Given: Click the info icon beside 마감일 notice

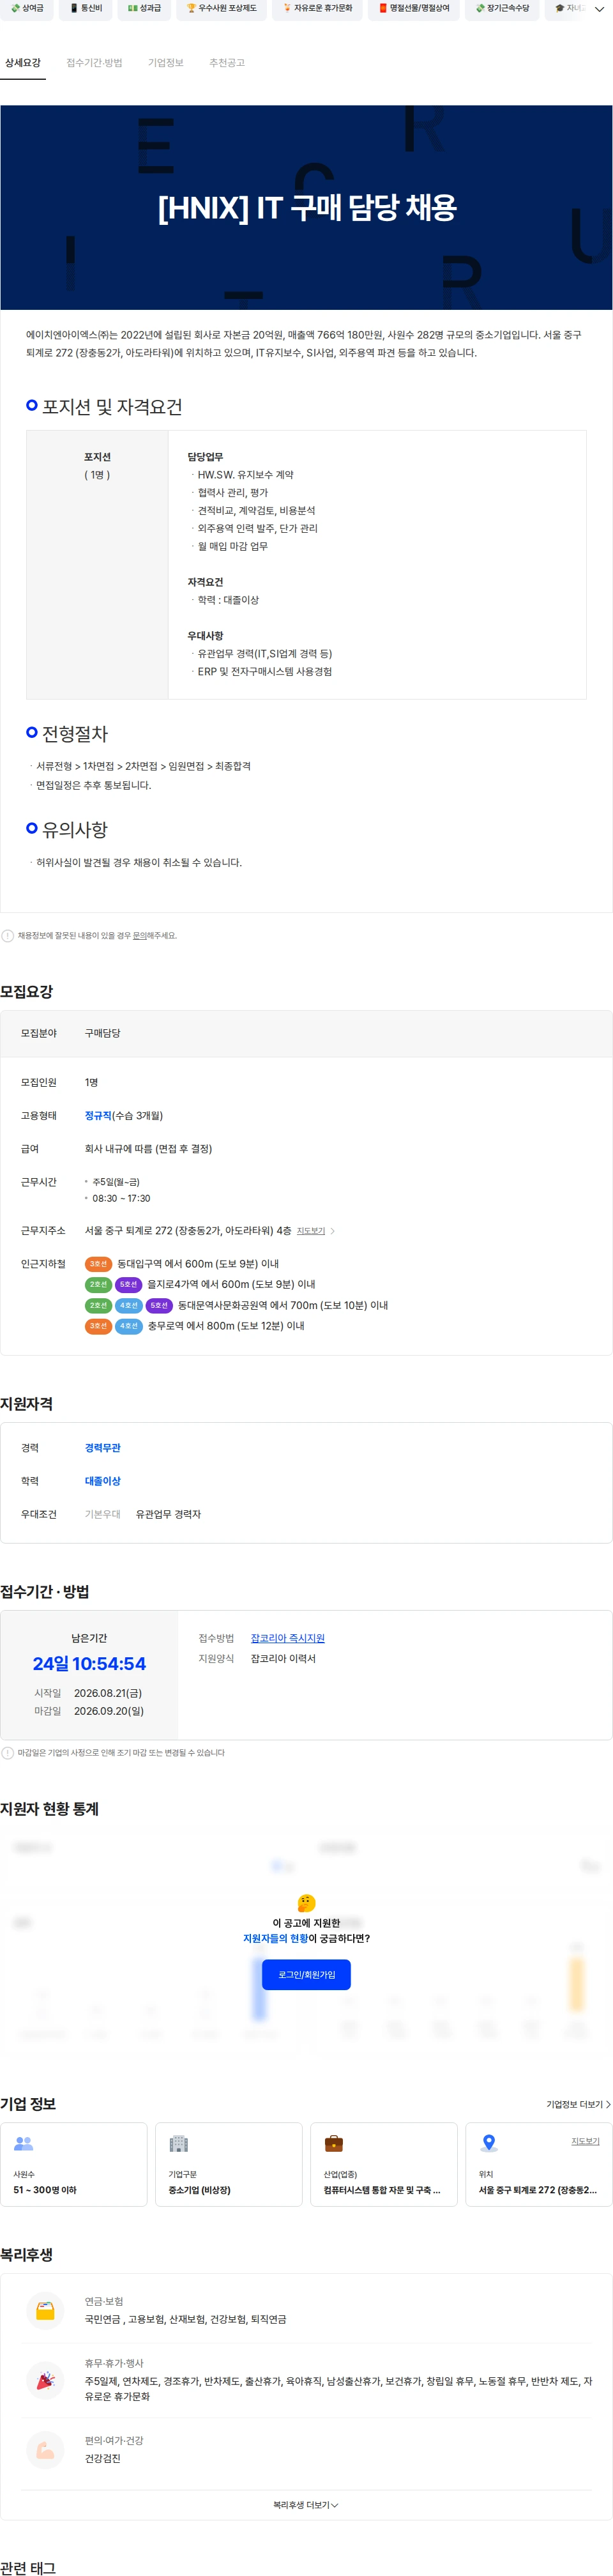Looking at the screenshot, I should [8, 1753].
